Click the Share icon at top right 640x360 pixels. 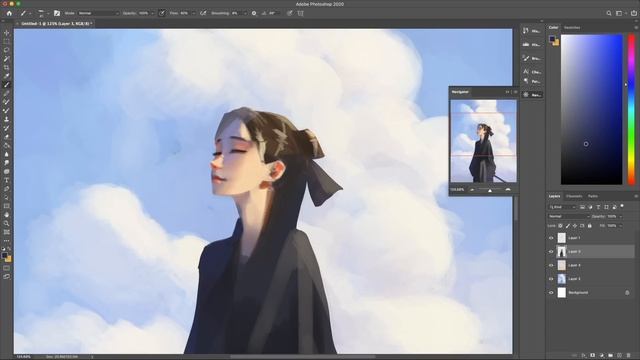click(x=634, y=13)
